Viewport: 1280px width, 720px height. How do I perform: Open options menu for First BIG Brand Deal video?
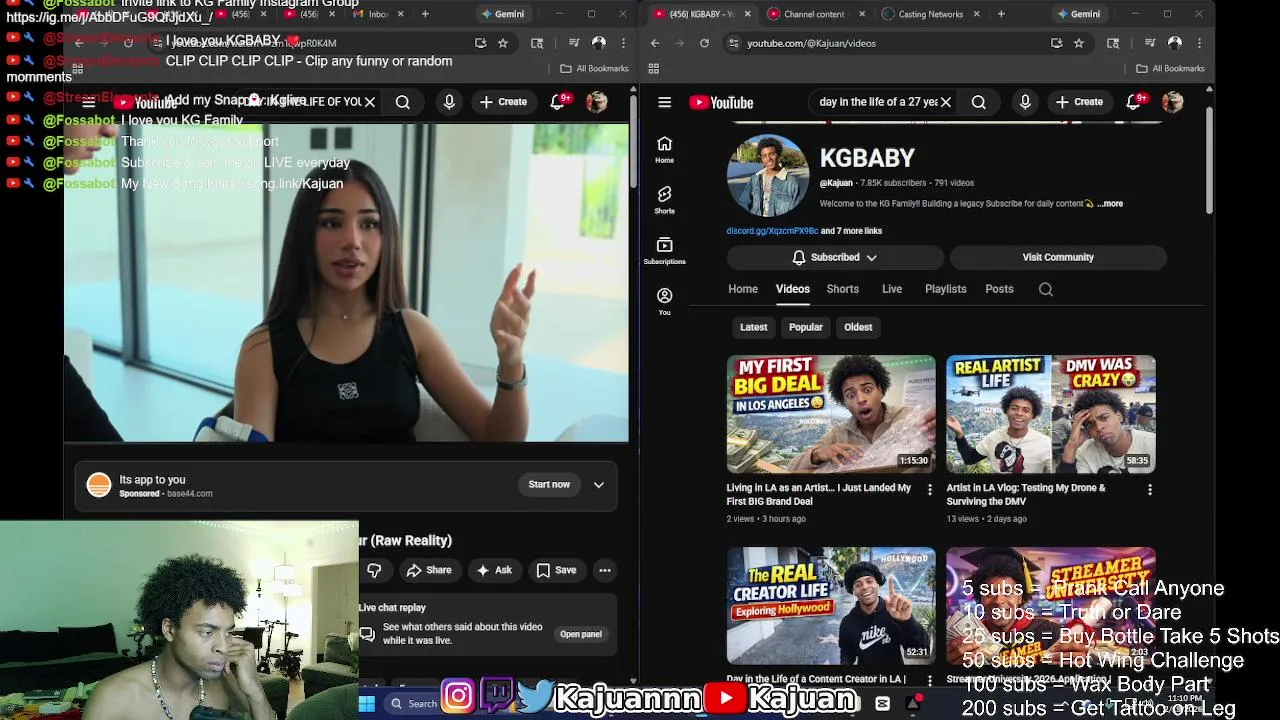(930, 490)
